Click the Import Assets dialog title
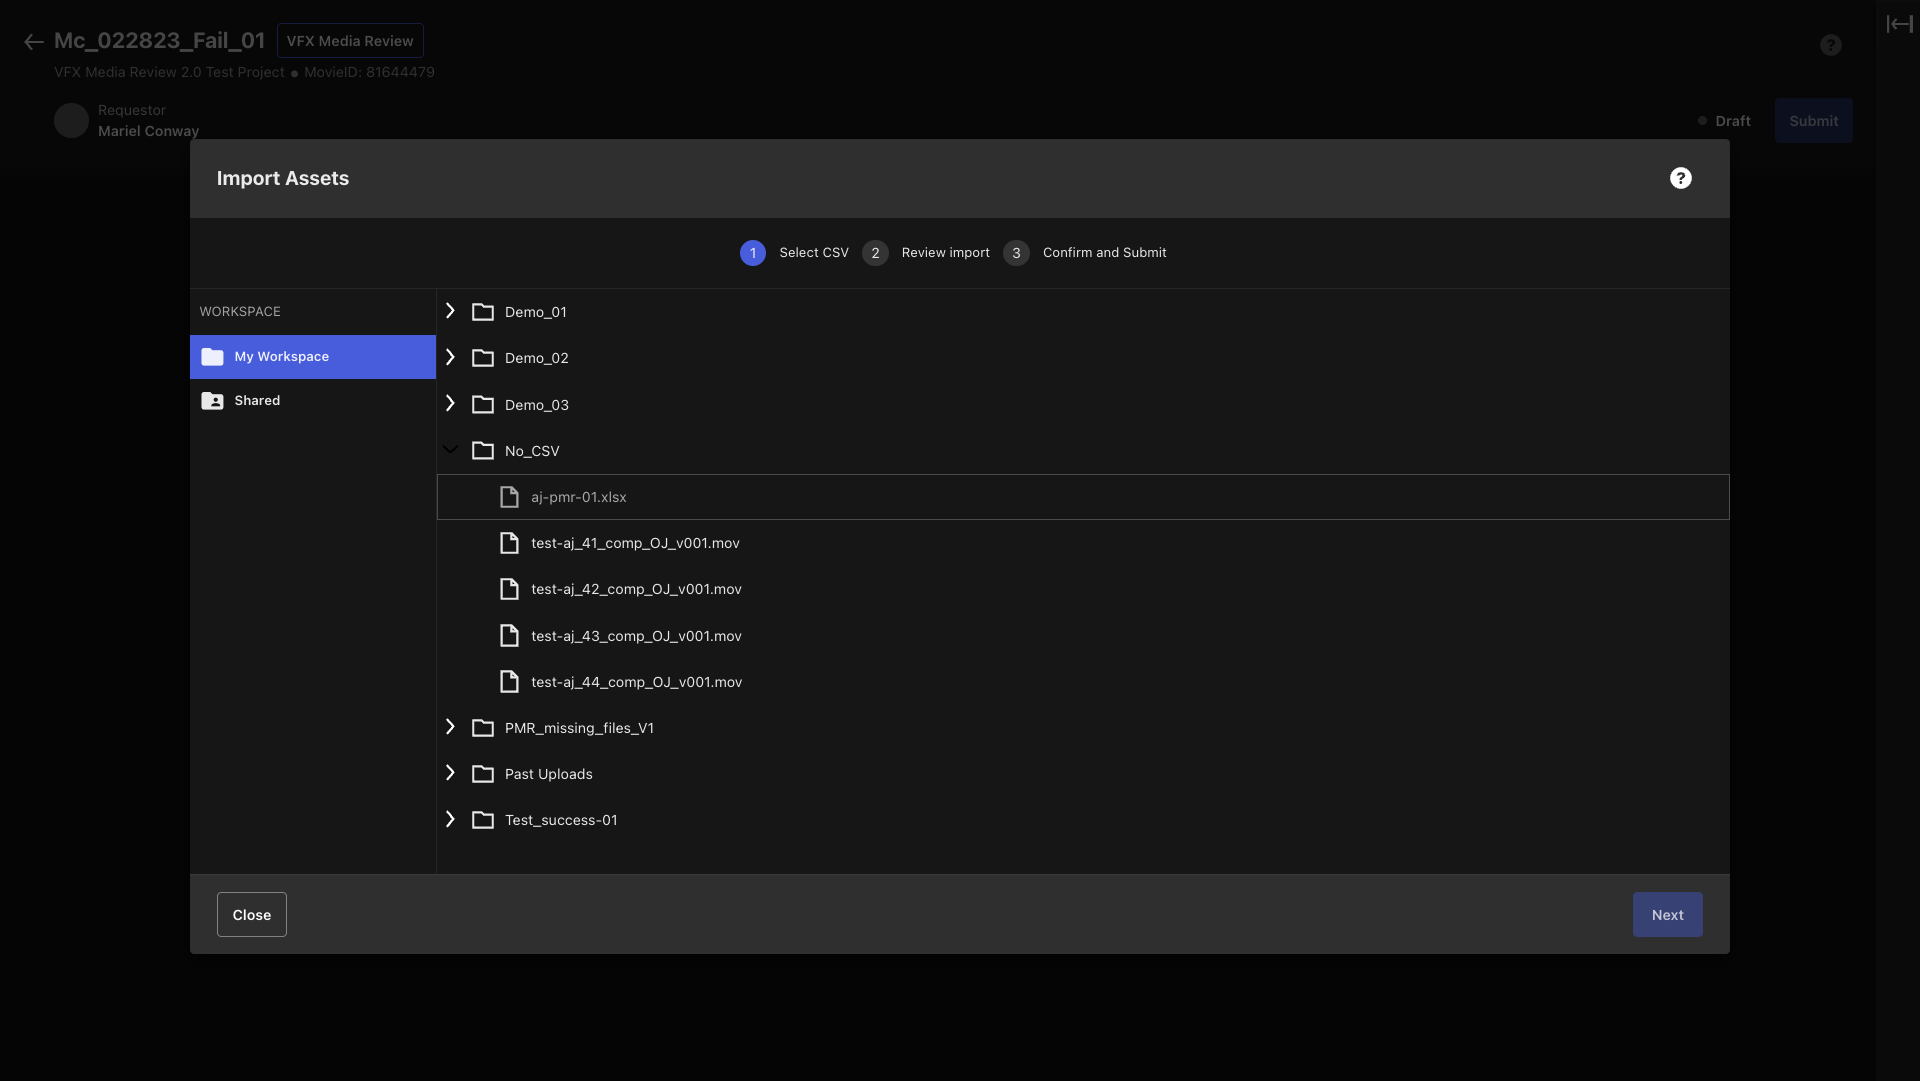Image resolution: width=1920 pixels, height=1081 pixels. point(283,178)
